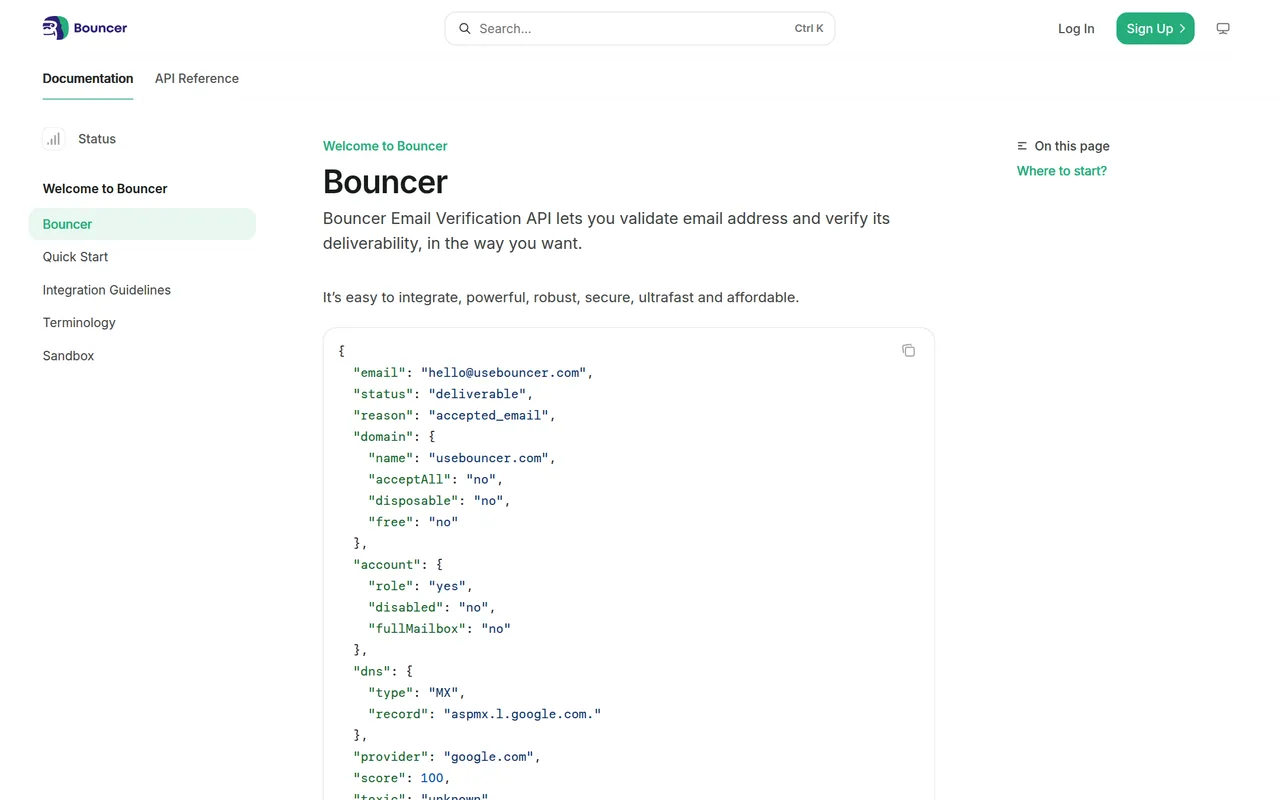Click the Status signal bars icon

click(x=54, y=139)
